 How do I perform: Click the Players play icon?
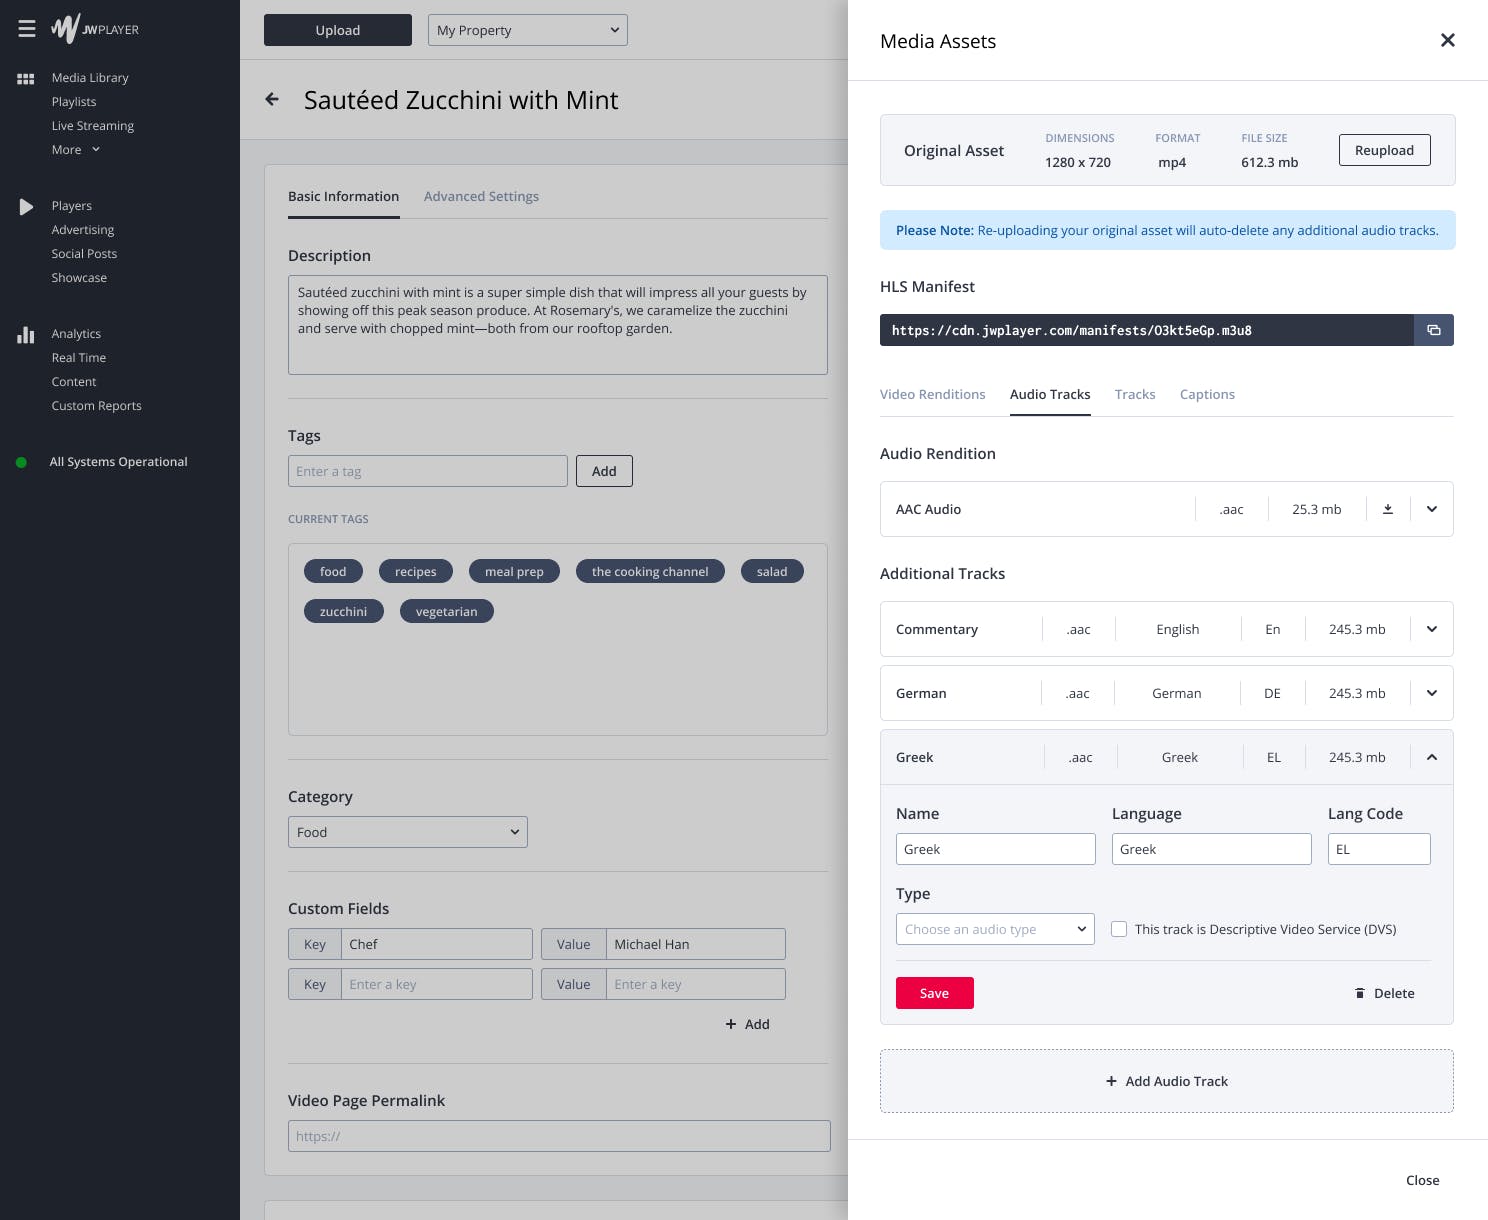pyautogui.click(x=26, y=206)
